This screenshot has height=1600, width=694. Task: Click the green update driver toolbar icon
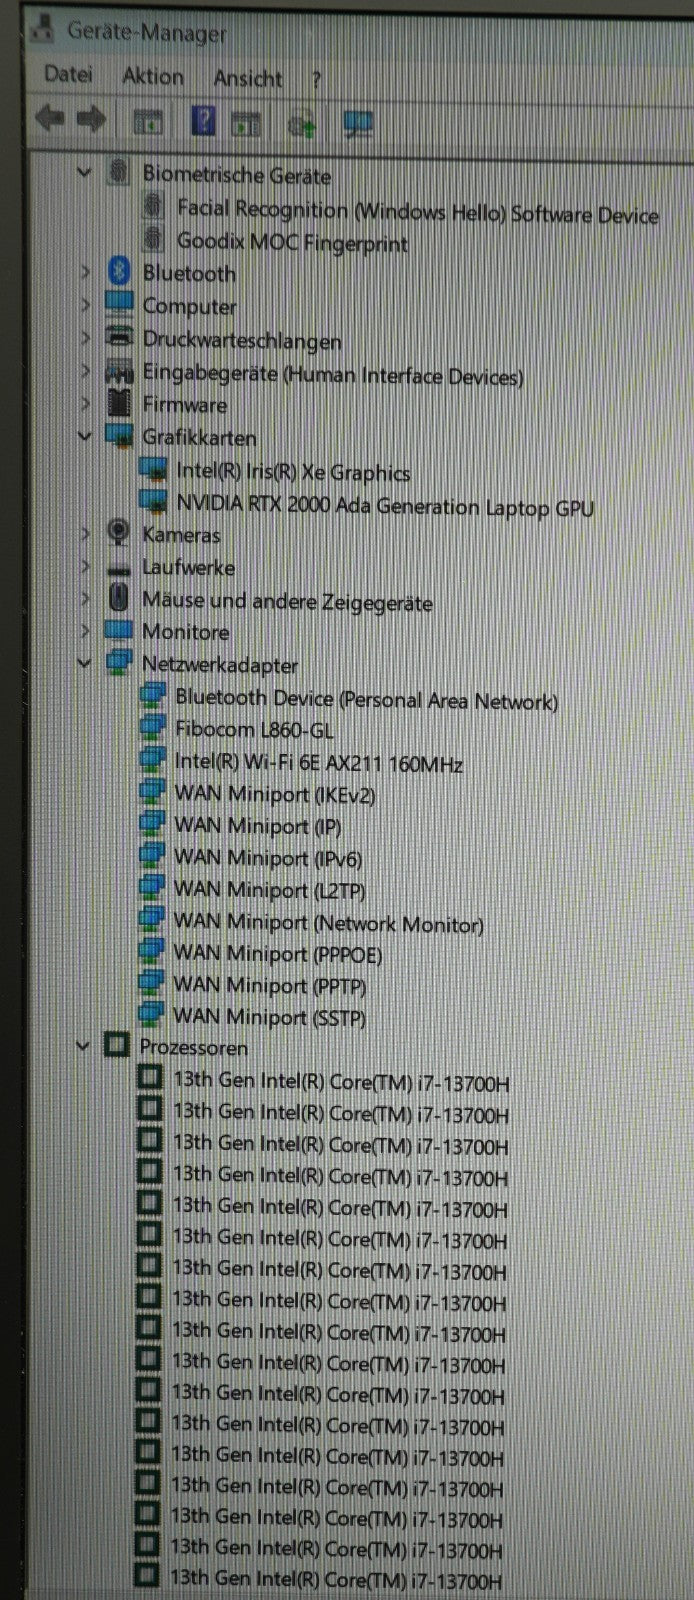coord(301,125)
